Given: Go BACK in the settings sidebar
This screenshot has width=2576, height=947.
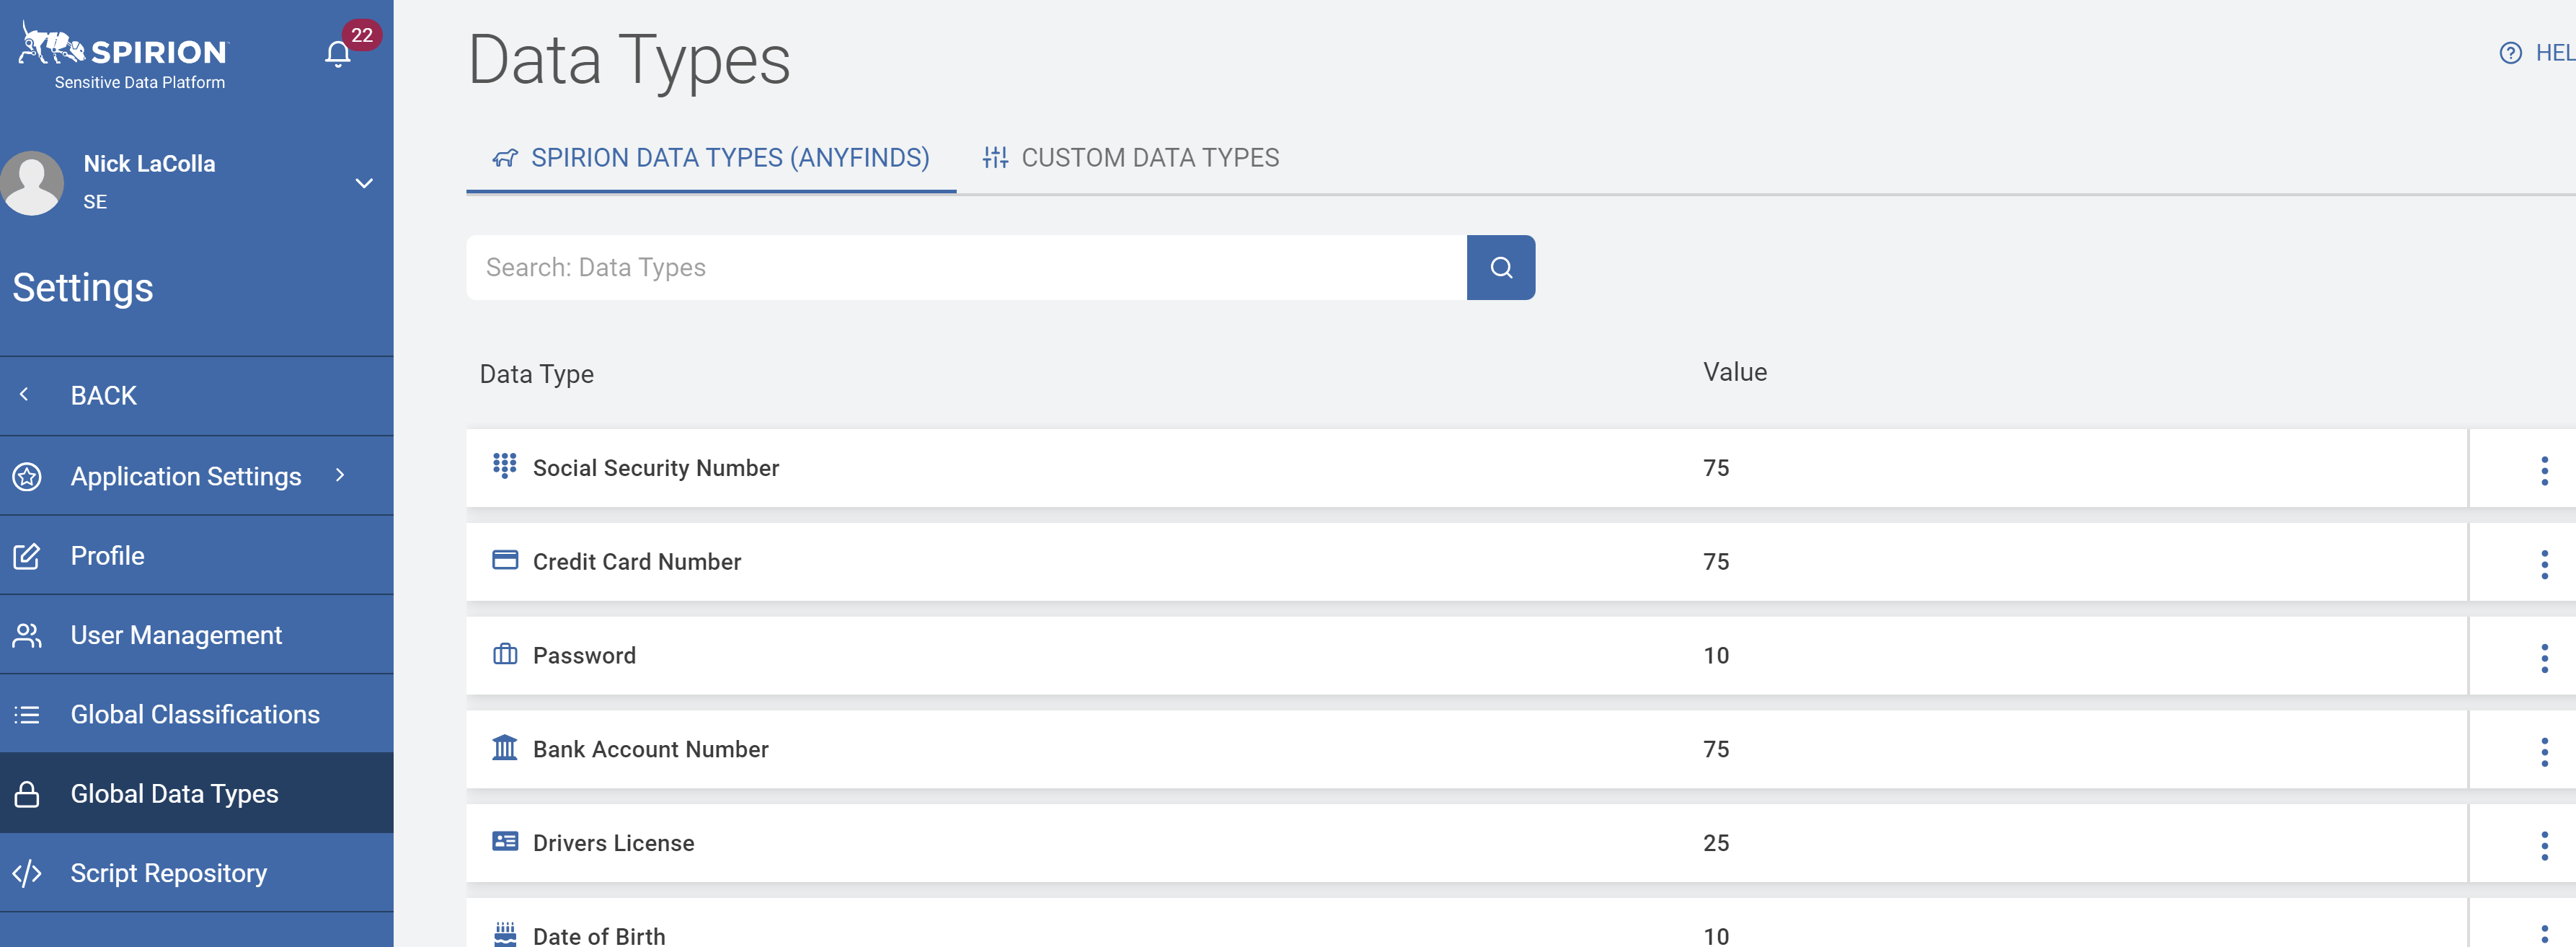Looking at the screenshot, I should click(x=103, y=396).
